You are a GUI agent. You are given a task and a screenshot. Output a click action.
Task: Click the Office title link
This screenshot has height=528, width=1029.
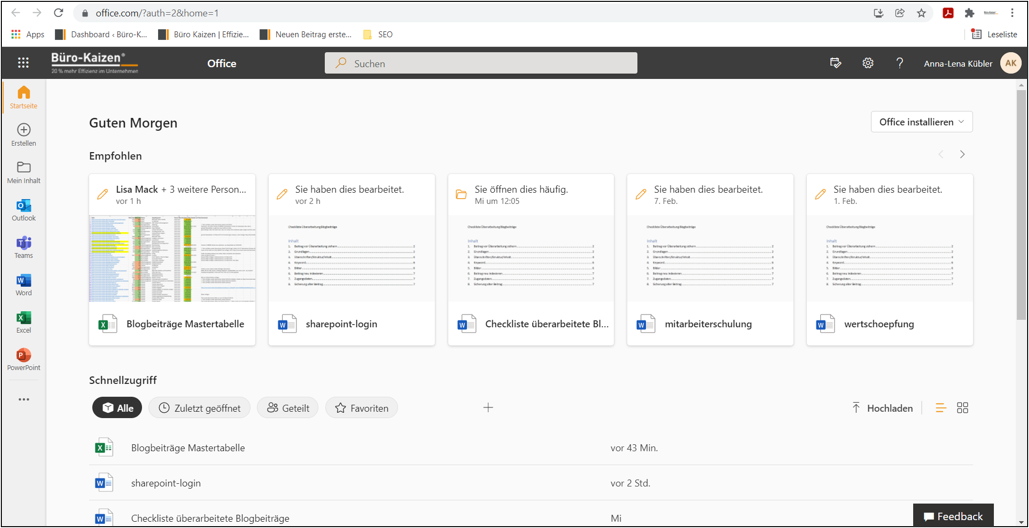(x=222, y=64)
